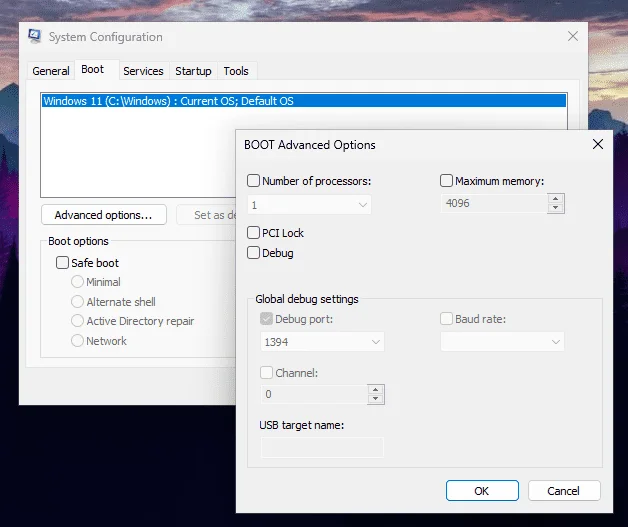The image size is (628, 527).
Task: Toggle the Debug port checkbox
Action: (266, 319)
